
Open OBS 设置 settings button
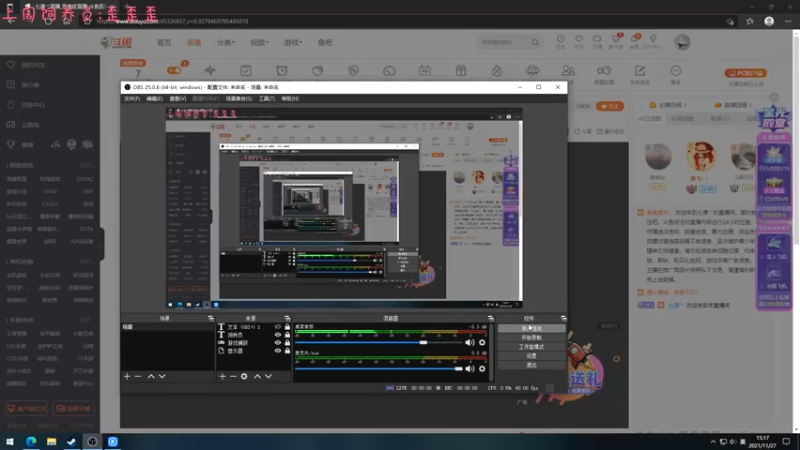tap(531, 356)
